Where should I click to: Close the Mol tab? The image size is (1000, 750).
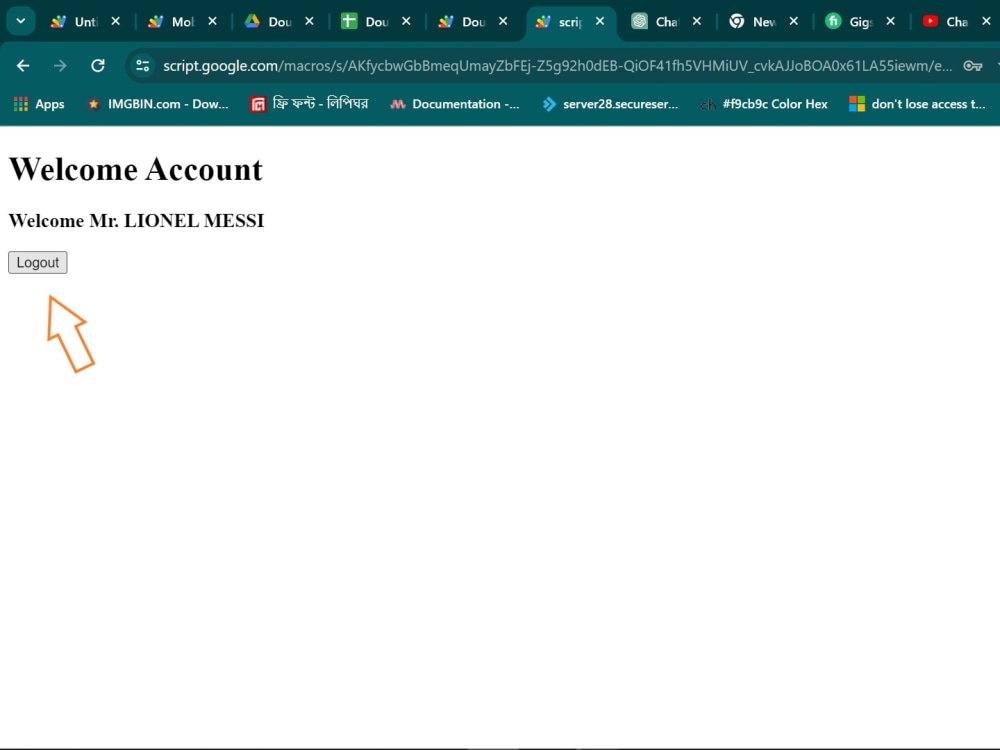[x=212, y=21]
